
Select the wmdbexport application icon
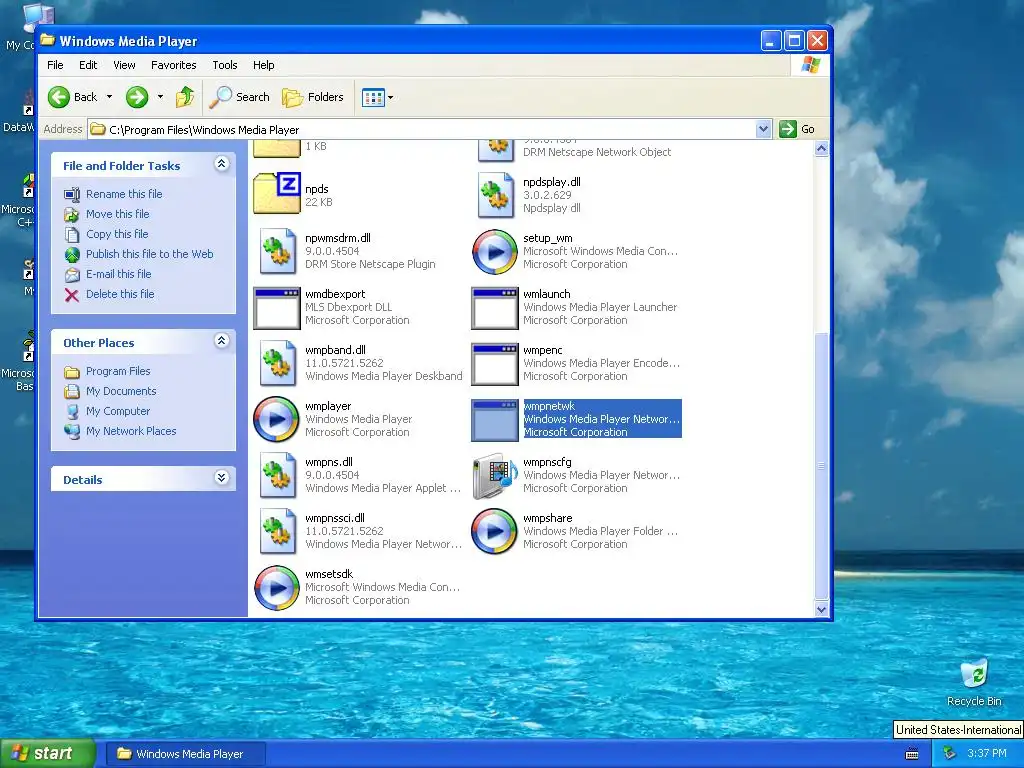coord(277,308)
